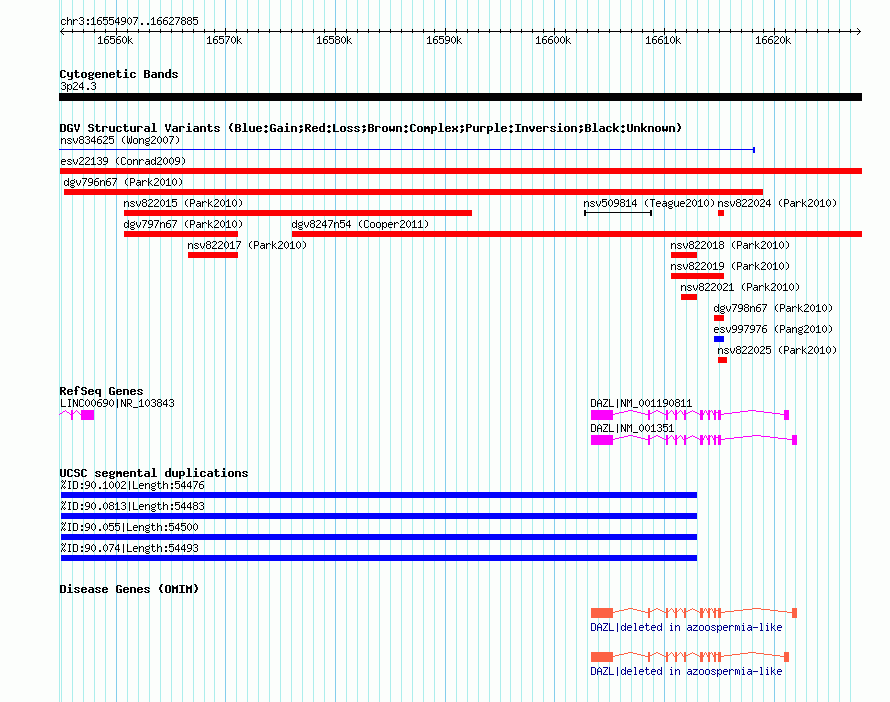
Task: Select variant label dgv8247n54 (Cooper2011)
Action: pos(360,224)
